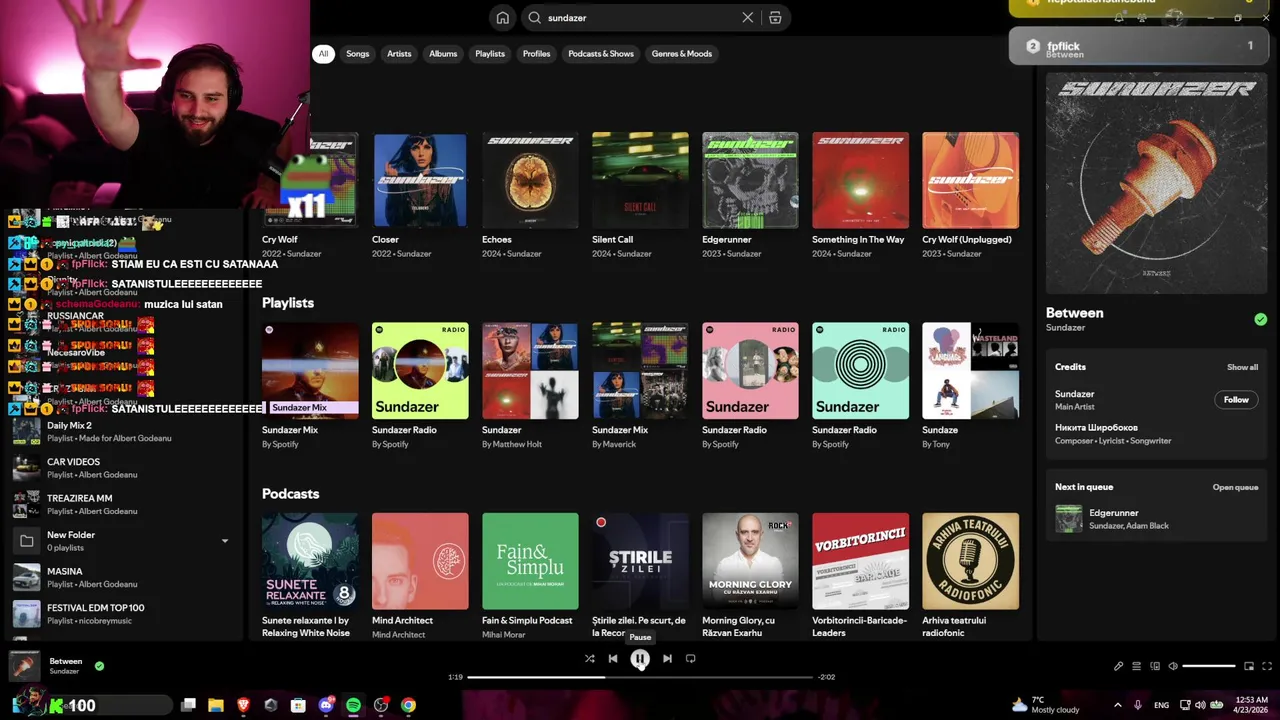Viewport: 1280px width, 720px height.
Task: Go to Spotify Home via house icon
Action: pos(503,17)
